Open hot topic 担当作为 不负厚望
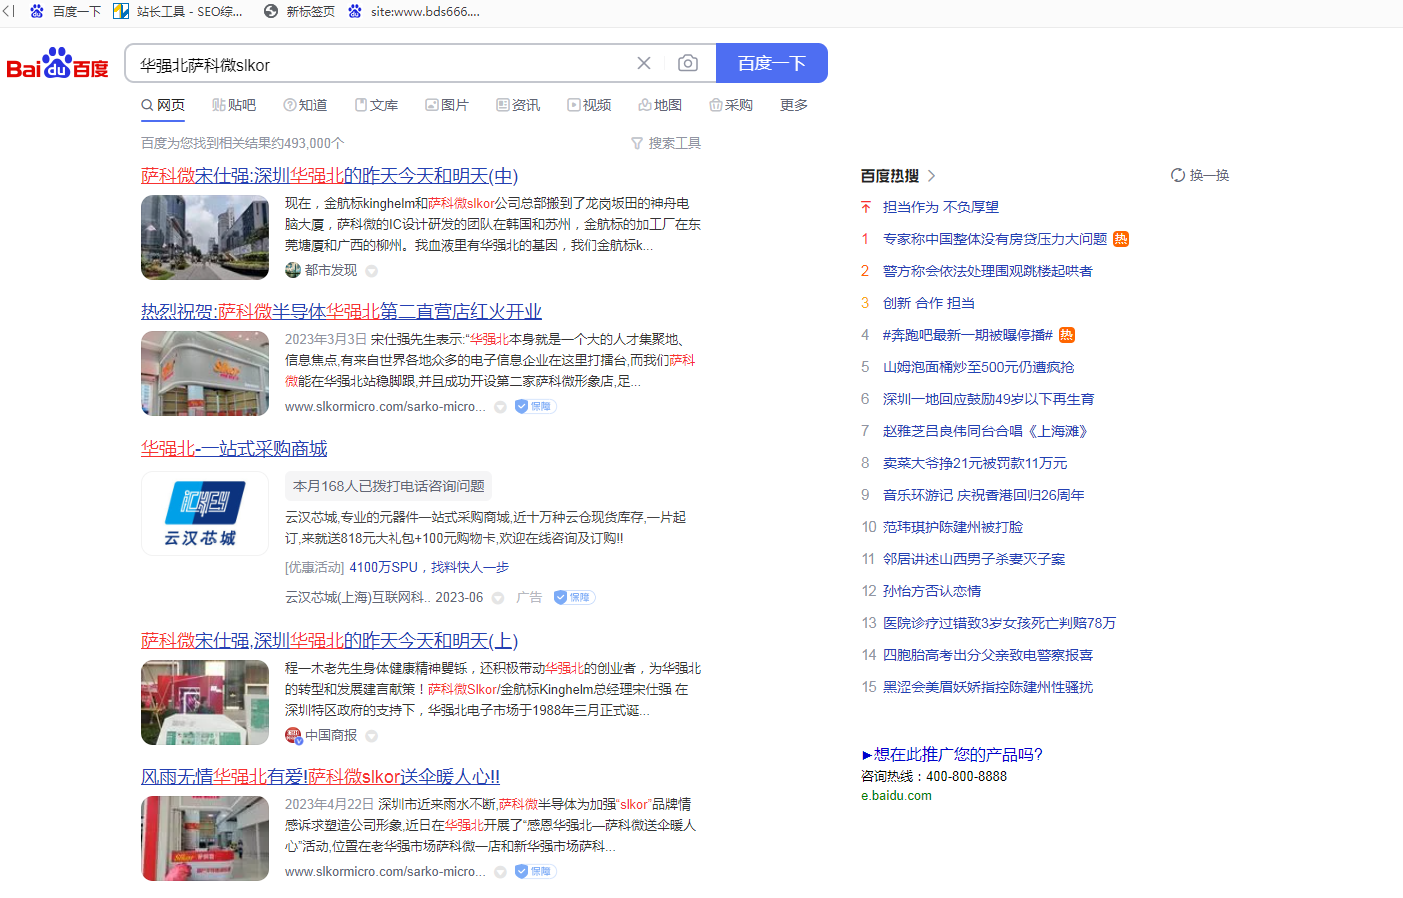 point(940,207)
